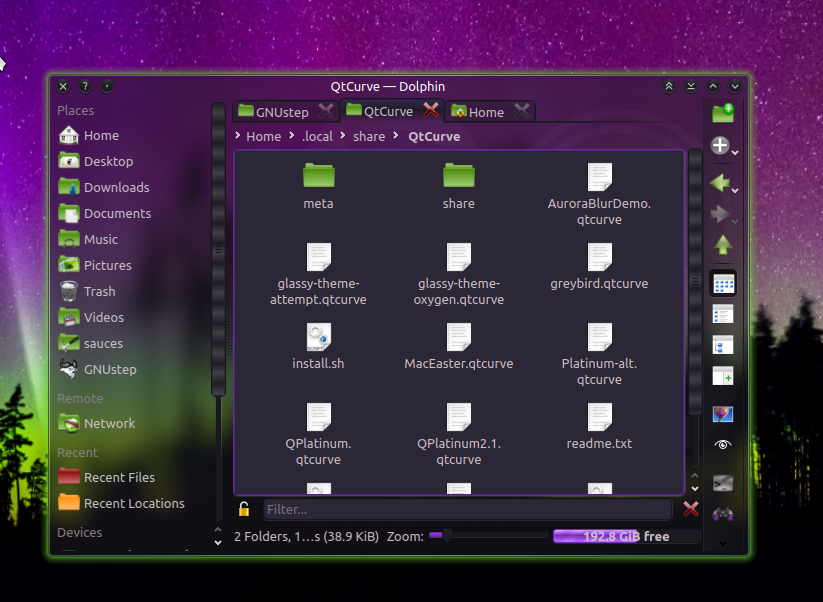Select readme.txt file
Image resolution: width=823 pixels, height=602 pixels.
pyautogui.click(x=599, y=427)
